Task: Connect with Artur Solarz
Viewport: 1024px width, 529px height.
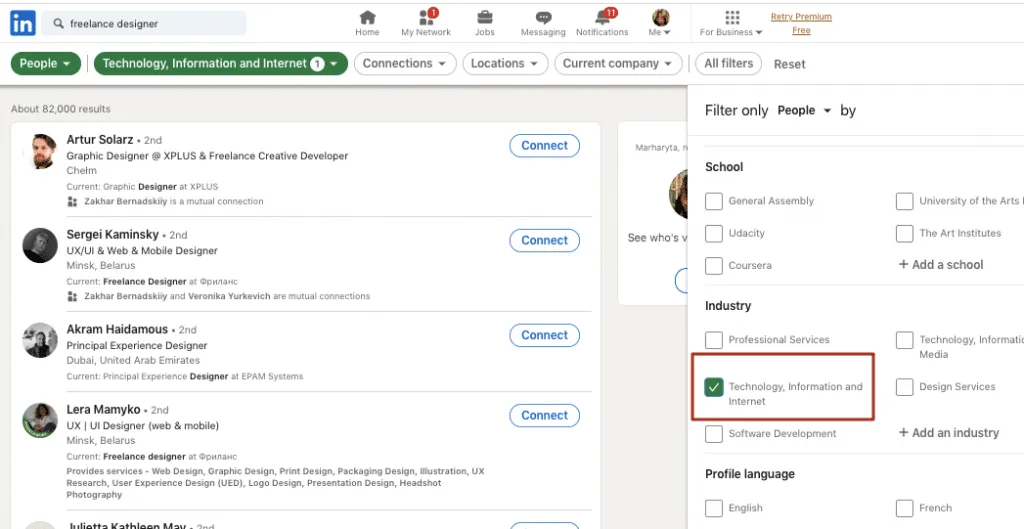Action: tap(545, 146)
